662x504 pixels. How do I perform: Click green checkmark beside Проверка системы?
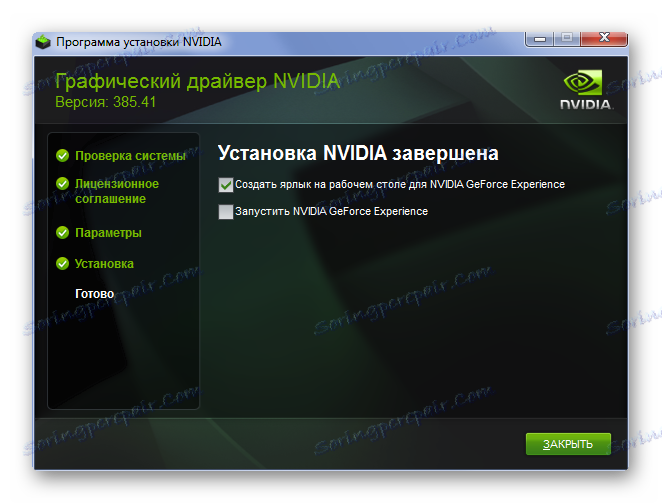coord(62,156)
